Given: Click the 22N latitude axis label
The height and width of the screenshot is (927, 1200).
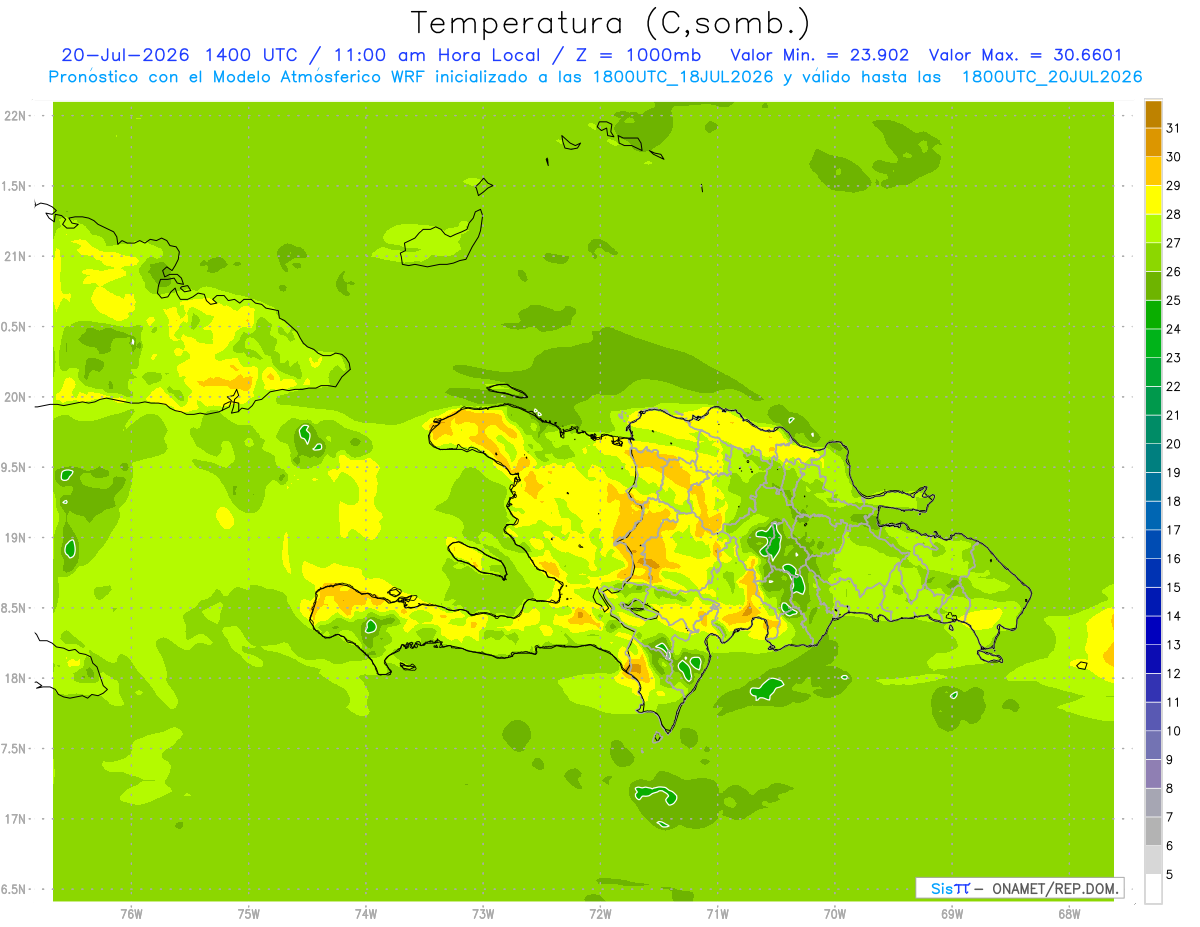Looking at the screenshot, I should 16,116.
